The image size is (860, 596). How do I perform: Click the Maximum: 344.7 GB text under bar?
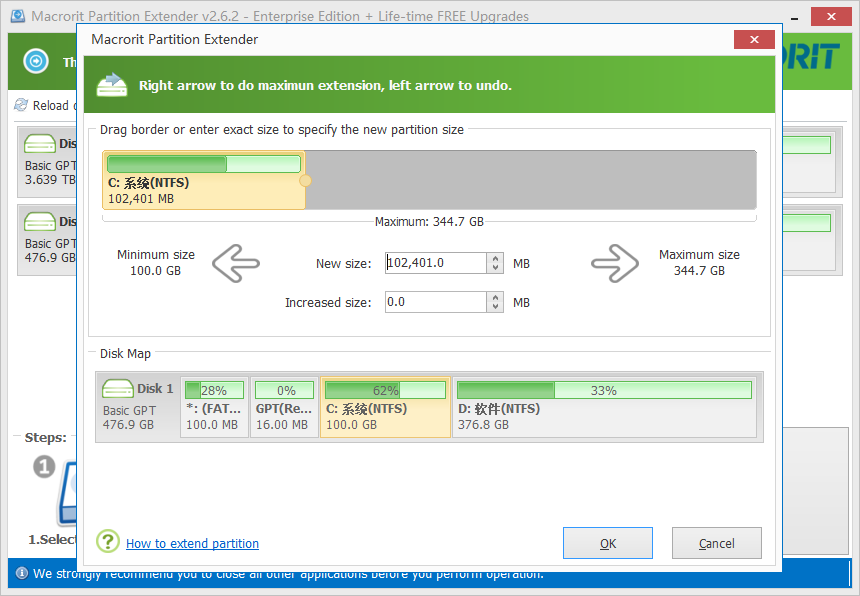tap(429, 222)
